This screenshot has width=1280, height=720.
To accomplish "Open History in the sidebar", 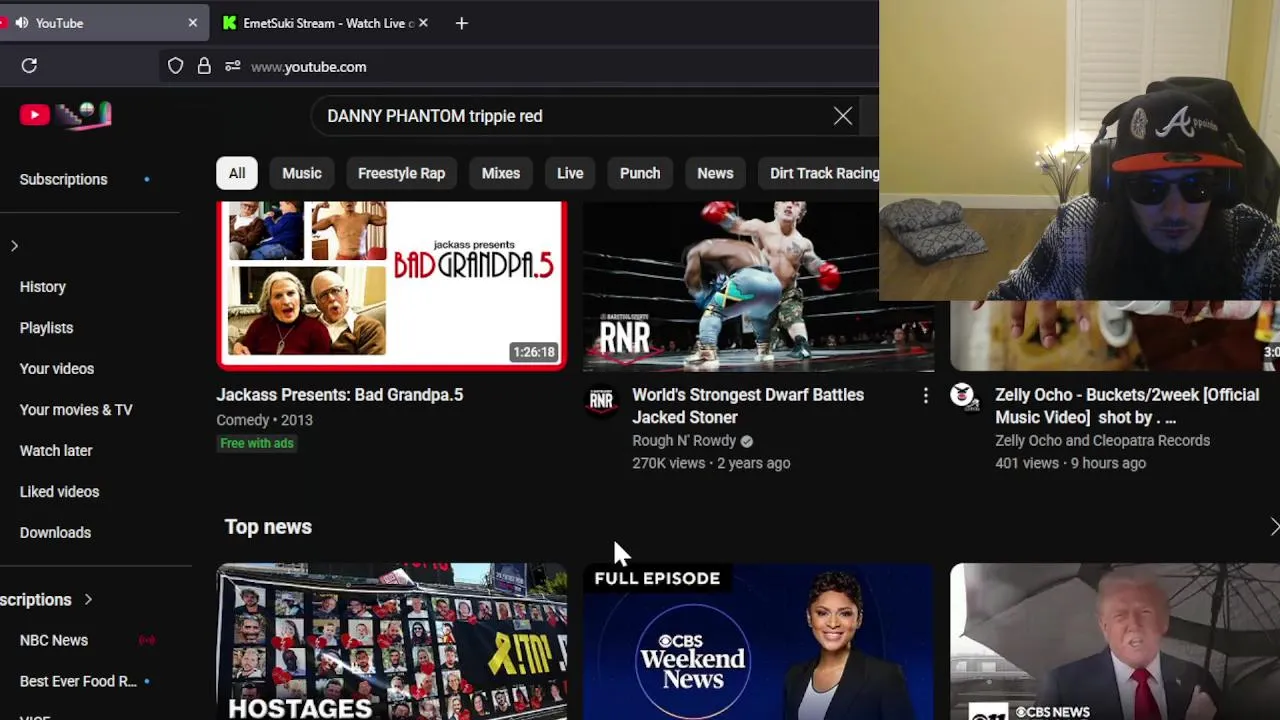I will pos(43,287).
